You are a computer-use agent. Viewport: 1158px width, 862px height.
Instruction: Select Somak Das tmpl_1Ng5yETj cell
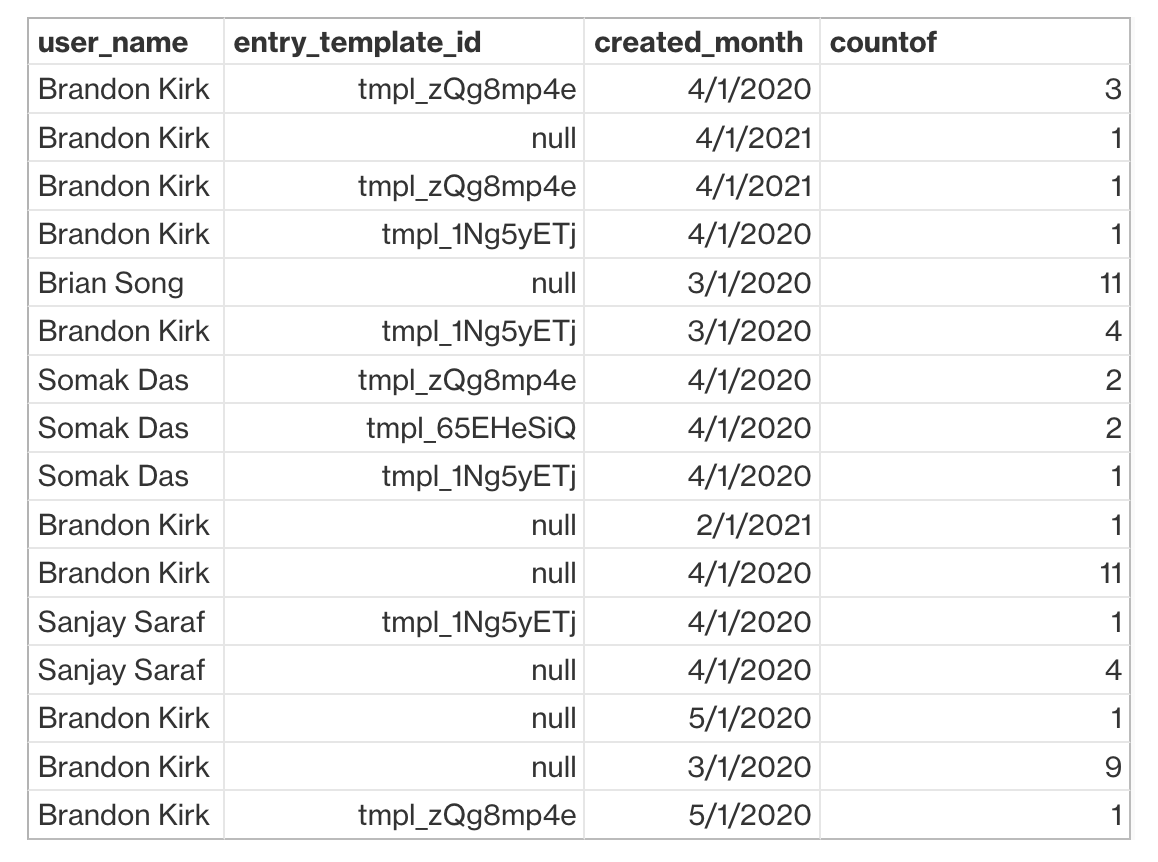click(x=404, y=476)
